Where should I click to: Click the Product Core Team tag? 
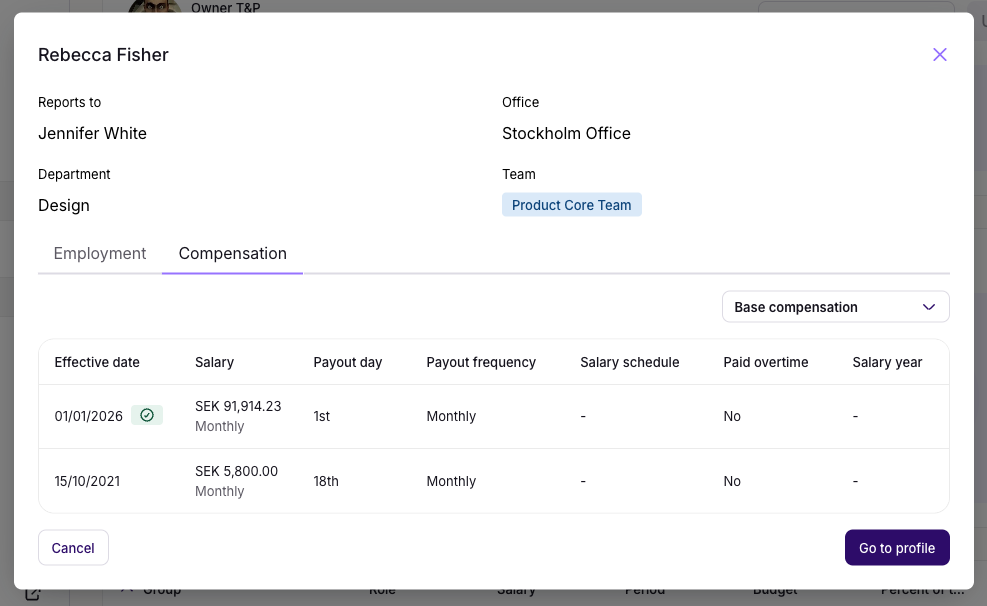point(571,205)
